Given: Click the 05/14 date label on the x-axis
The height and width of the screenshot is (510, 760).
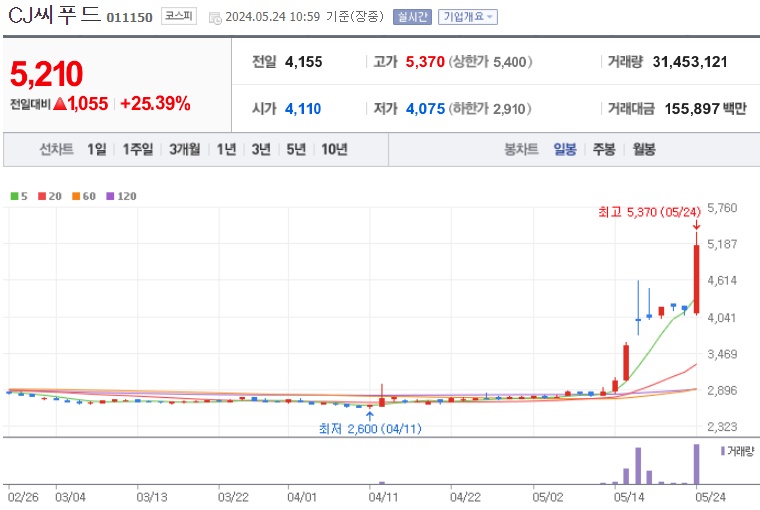Looking at the screenshot, I should pos(629,497).
